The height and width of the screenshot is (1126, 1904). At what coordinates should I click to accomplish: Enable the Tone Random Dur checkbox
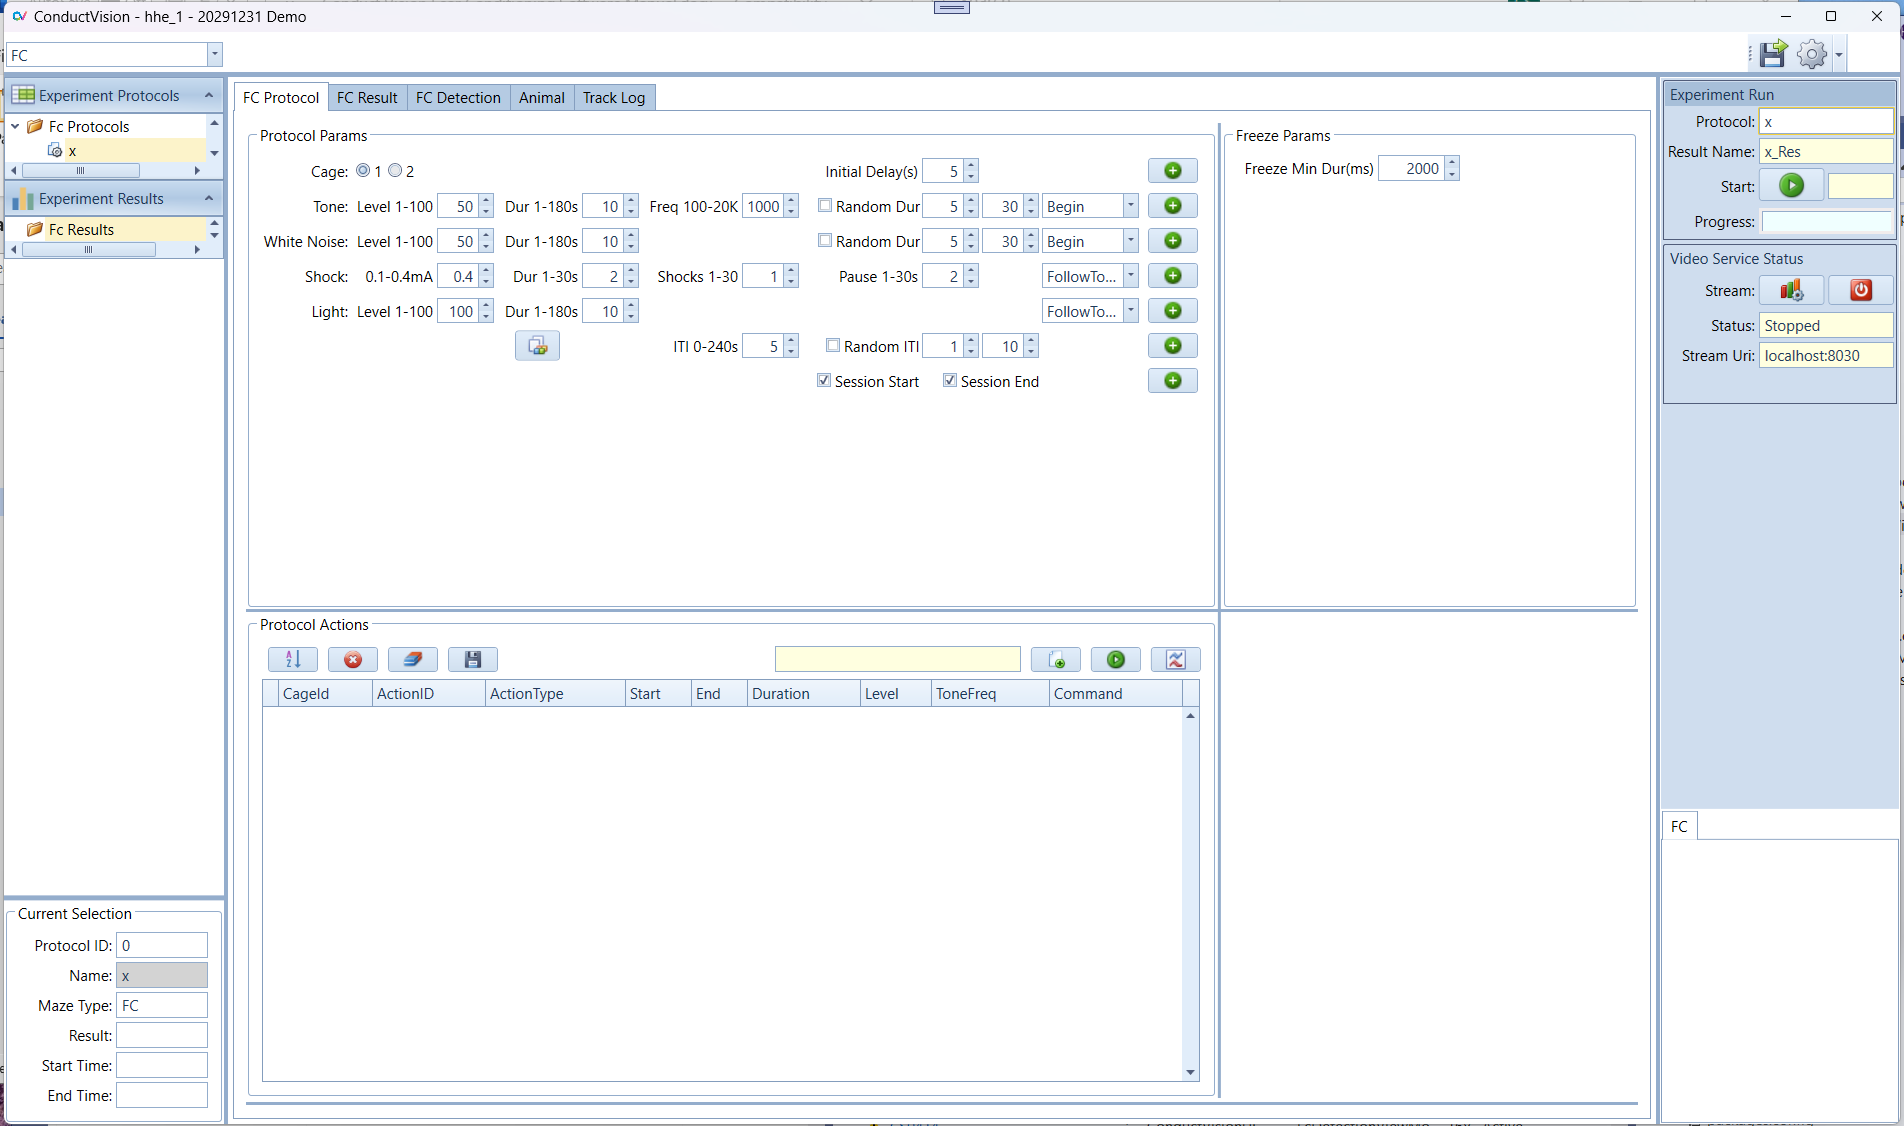(x=825, y=206)
